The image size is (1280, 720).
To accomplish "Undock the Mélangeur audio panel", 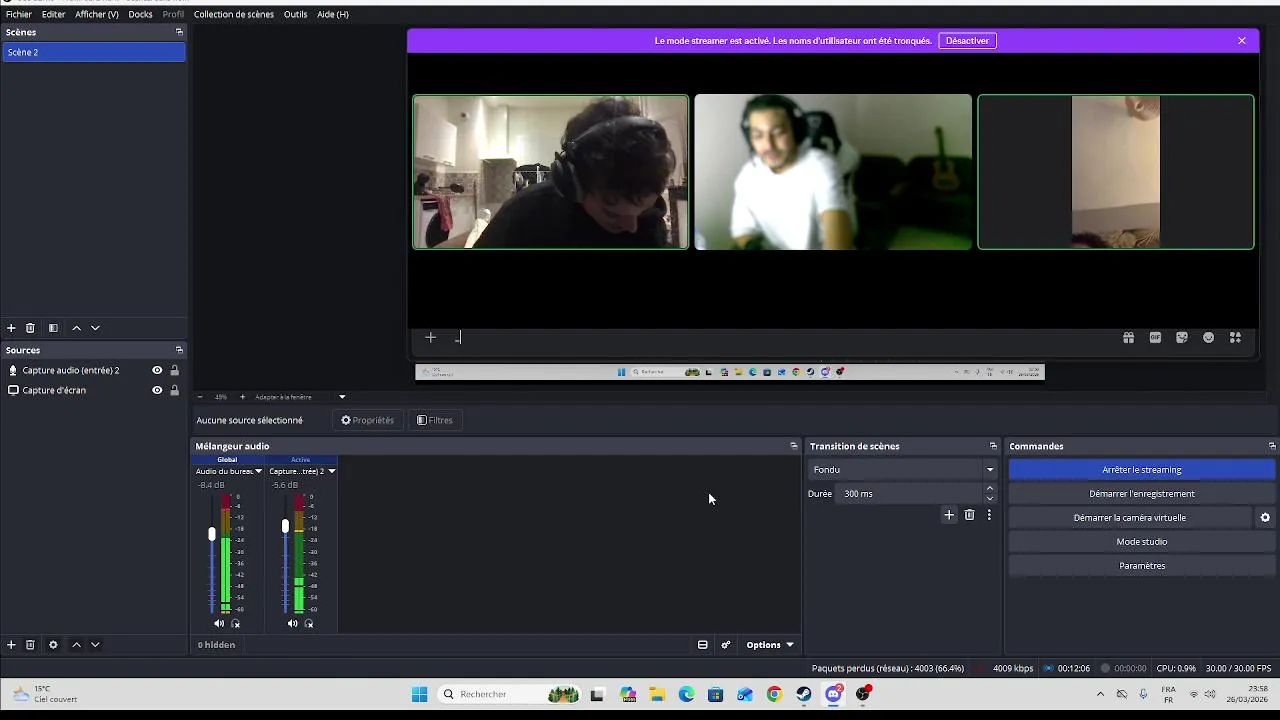I will coord(794,446).
